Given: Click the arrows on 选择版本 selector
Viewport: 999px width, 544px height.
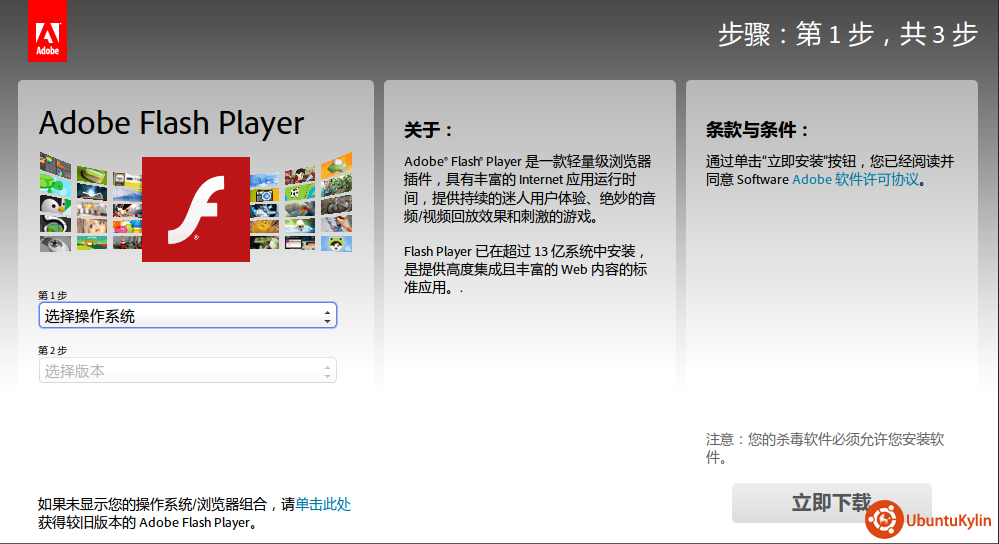Looking at the screenshot, I should point(327,371).
